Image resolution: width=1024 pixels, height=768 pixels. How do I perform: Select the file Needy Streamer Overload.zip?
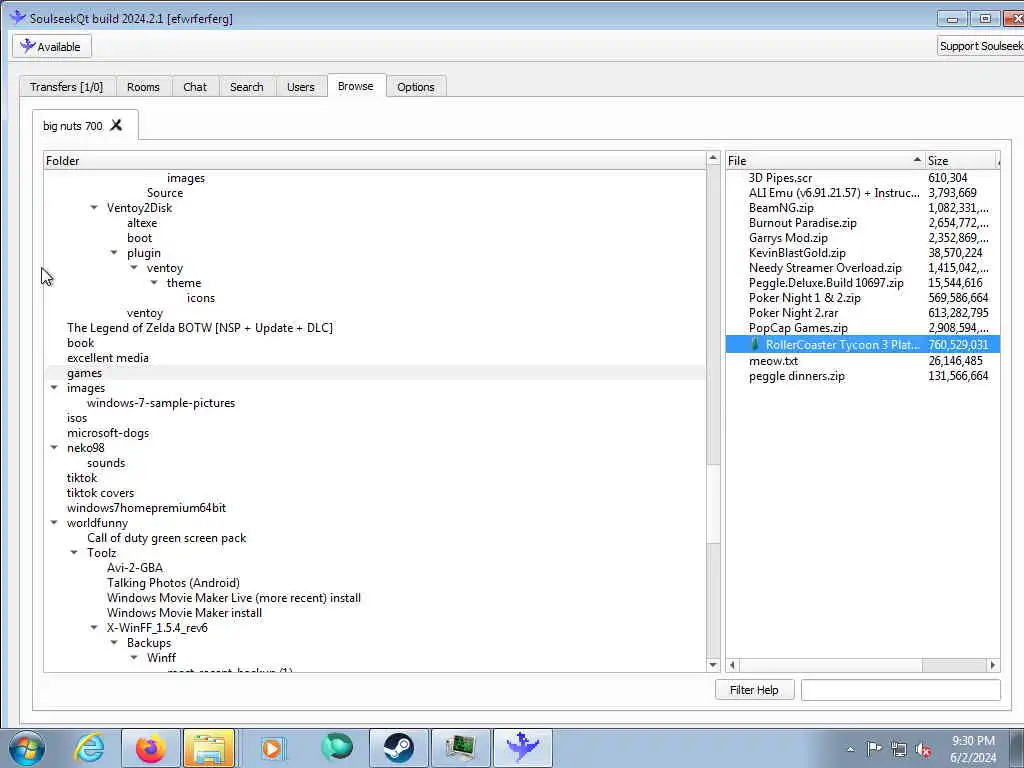coord(825,268)
